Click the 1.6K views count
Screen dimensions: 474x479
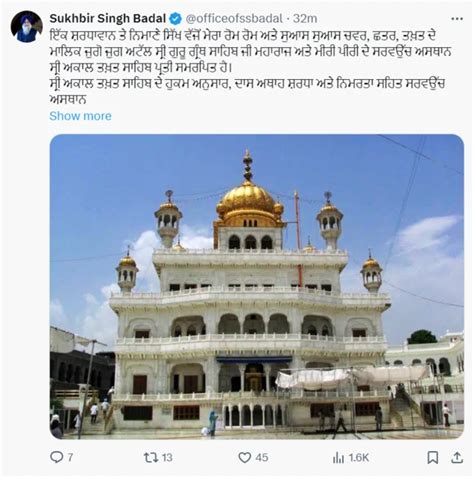359,458
